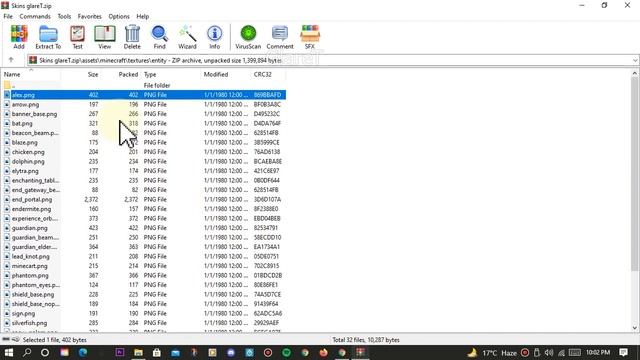
Task: Open the Tools menu
Action: click(x=64, y=16)
